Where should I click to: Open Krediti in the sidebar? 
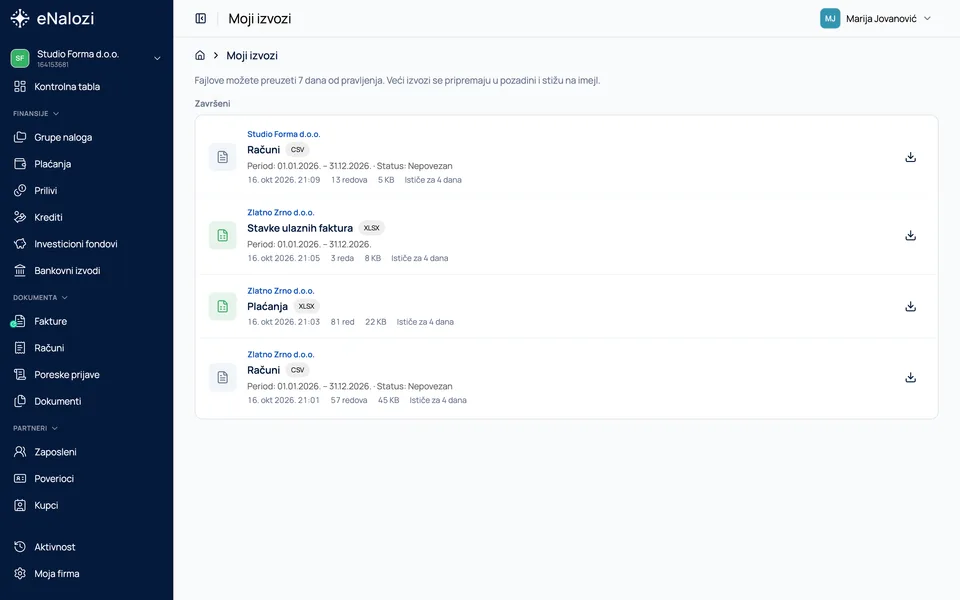click(86, 217)
